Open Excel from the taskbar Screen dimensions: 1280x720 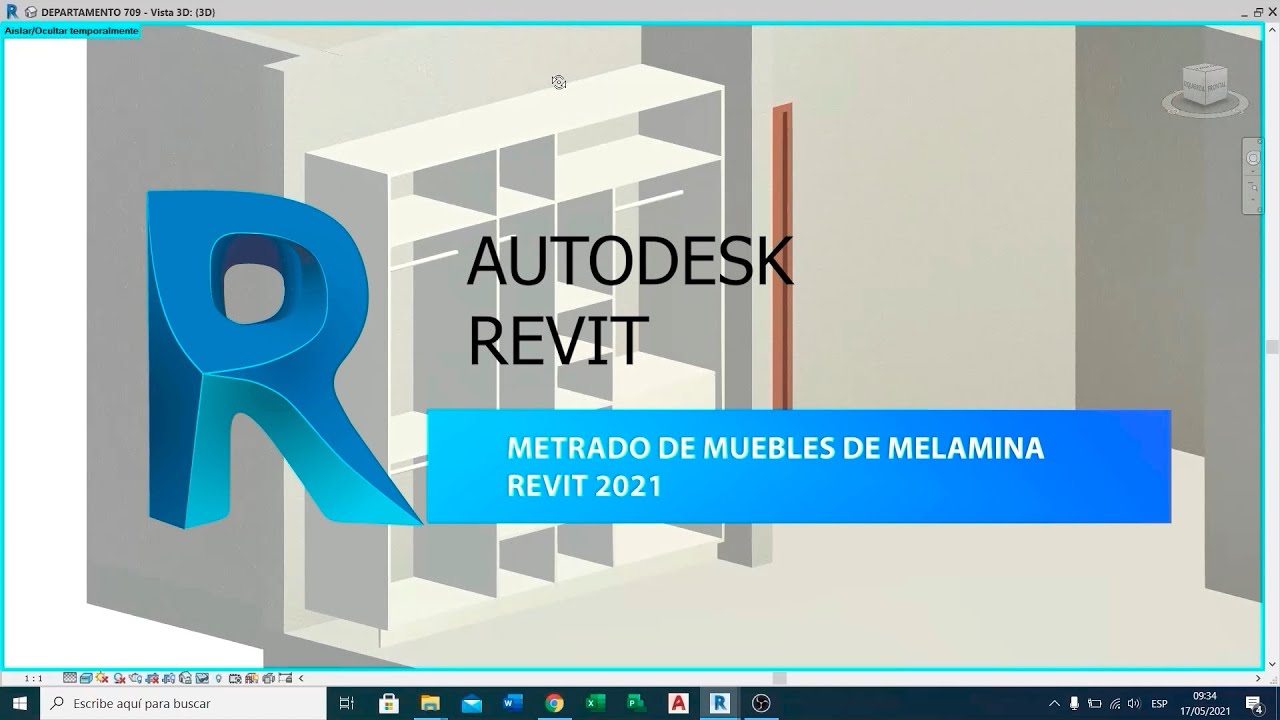(595, 703)
